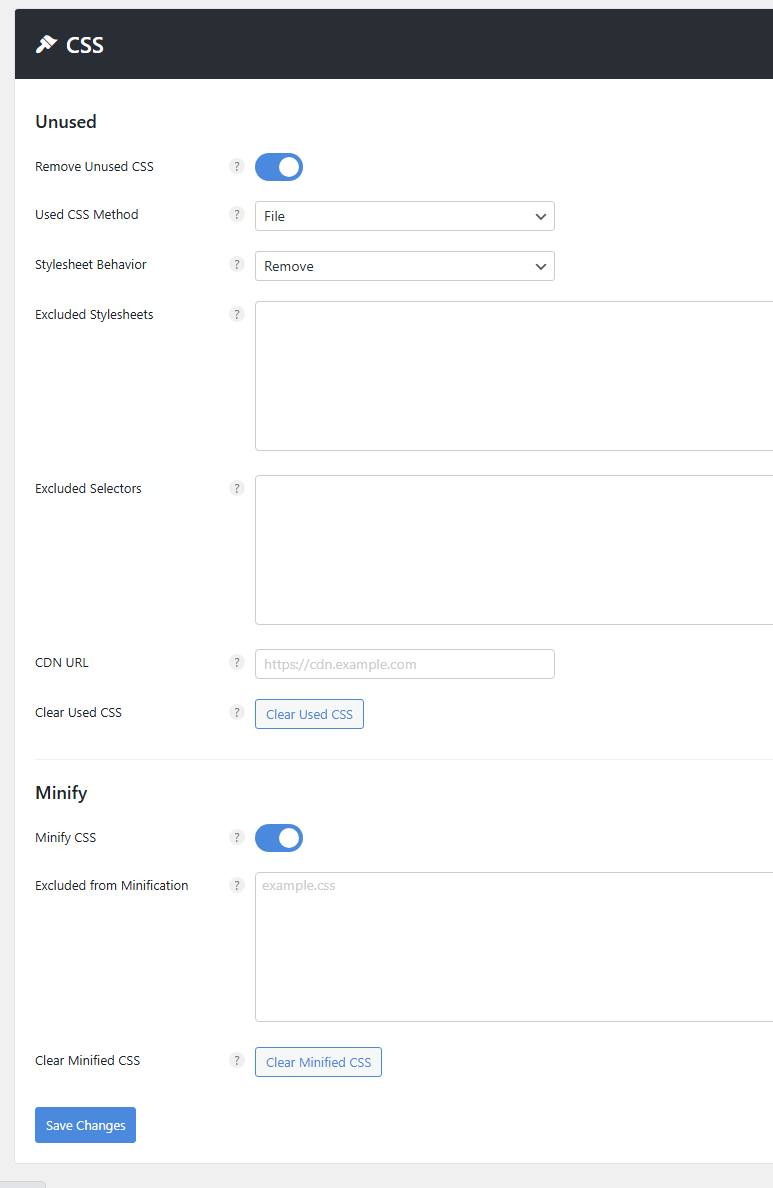The image size is (773, 1188).
Task: Turn off the Minify CSS switch
Action: point(278,837)
